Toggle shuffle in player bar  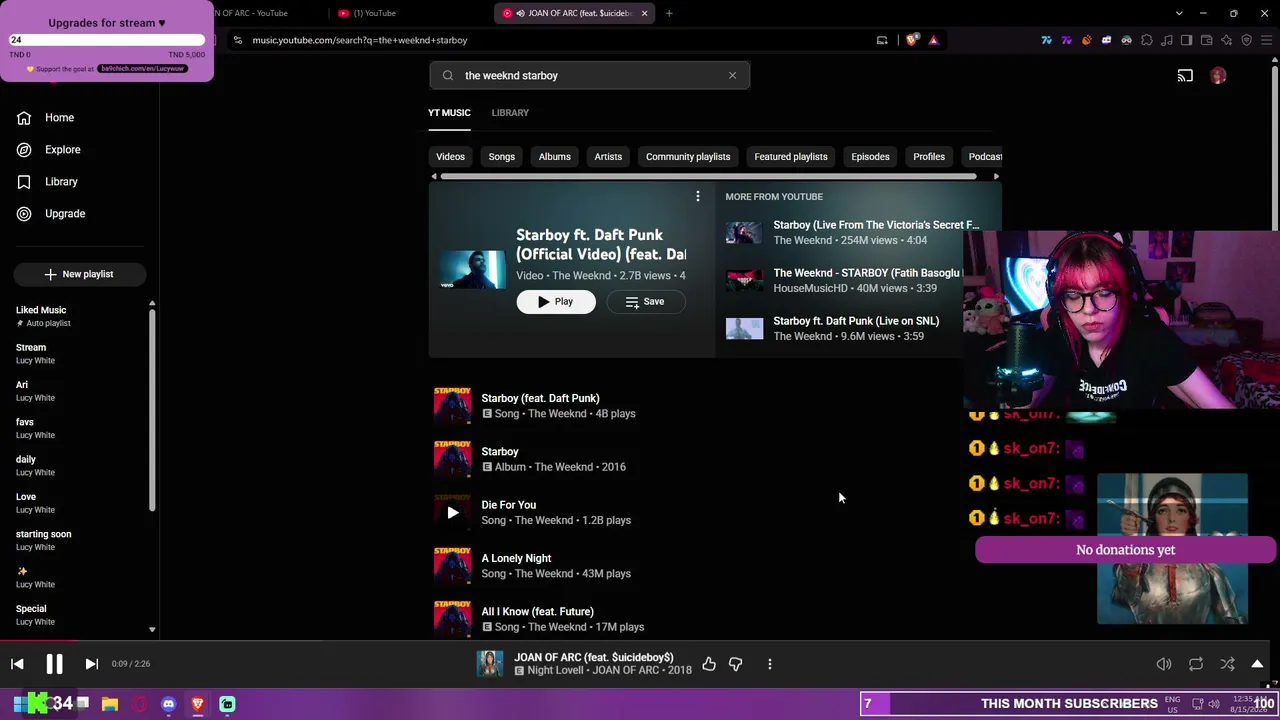coord(1227,664)
